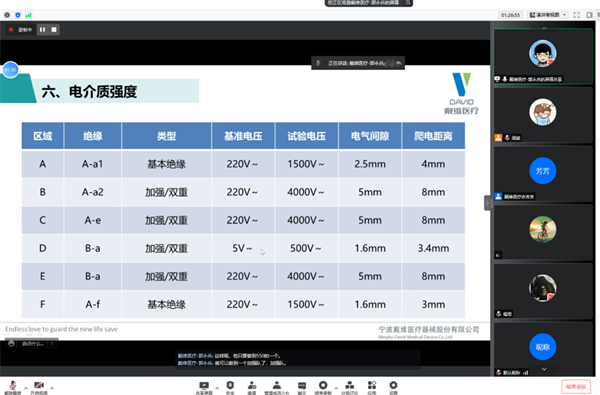
Task: Expand camera options arrow
Action: tap(52, 388)
